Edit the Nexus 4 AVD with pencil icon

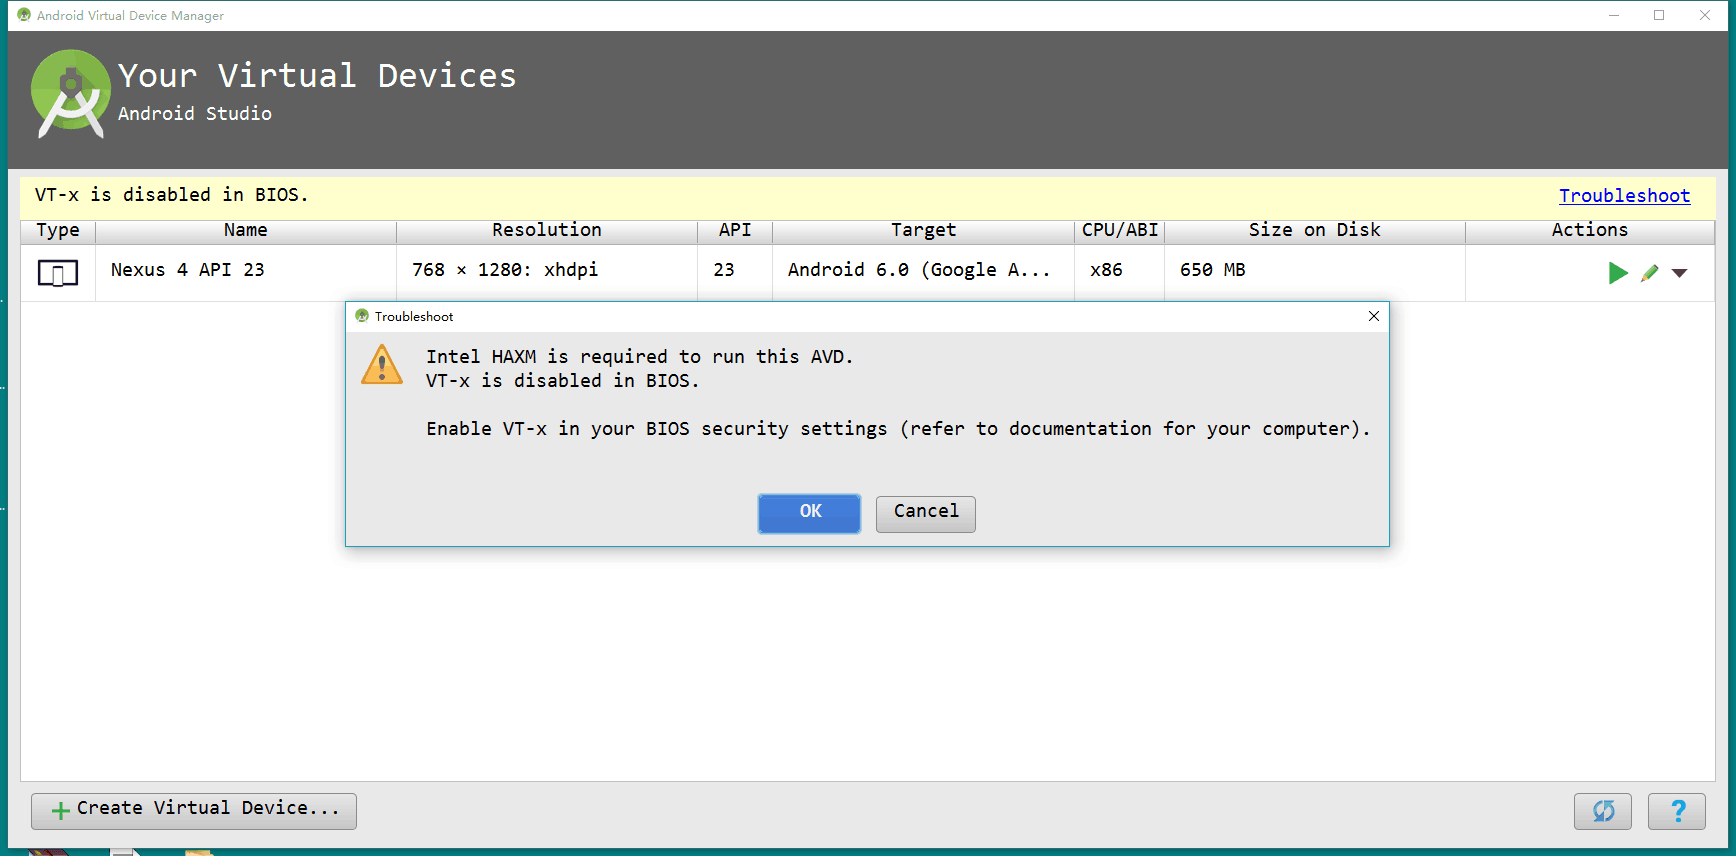[1650, 272]
